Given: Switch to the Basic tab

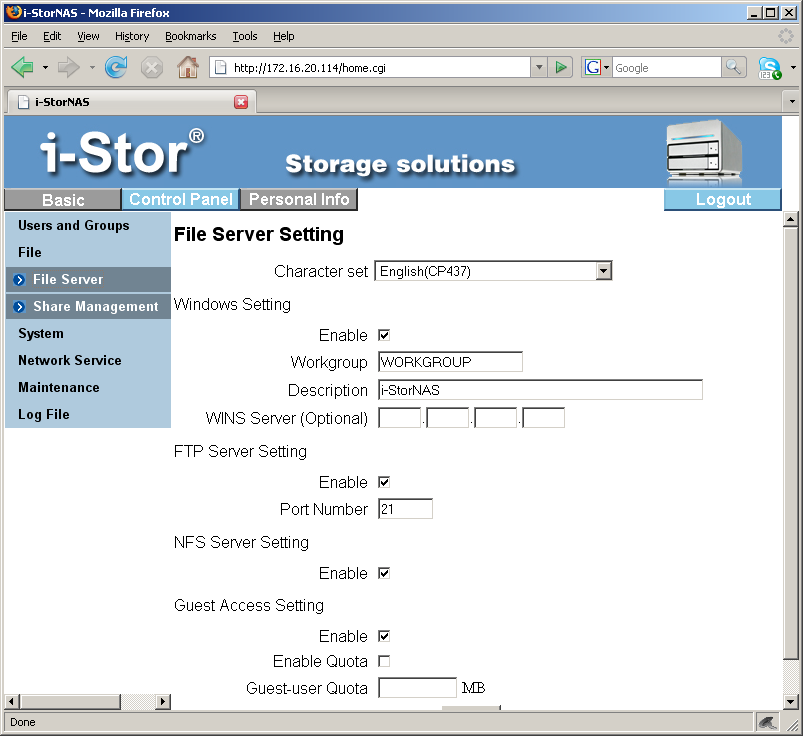Looking at the screenshot, I should 63,200.
